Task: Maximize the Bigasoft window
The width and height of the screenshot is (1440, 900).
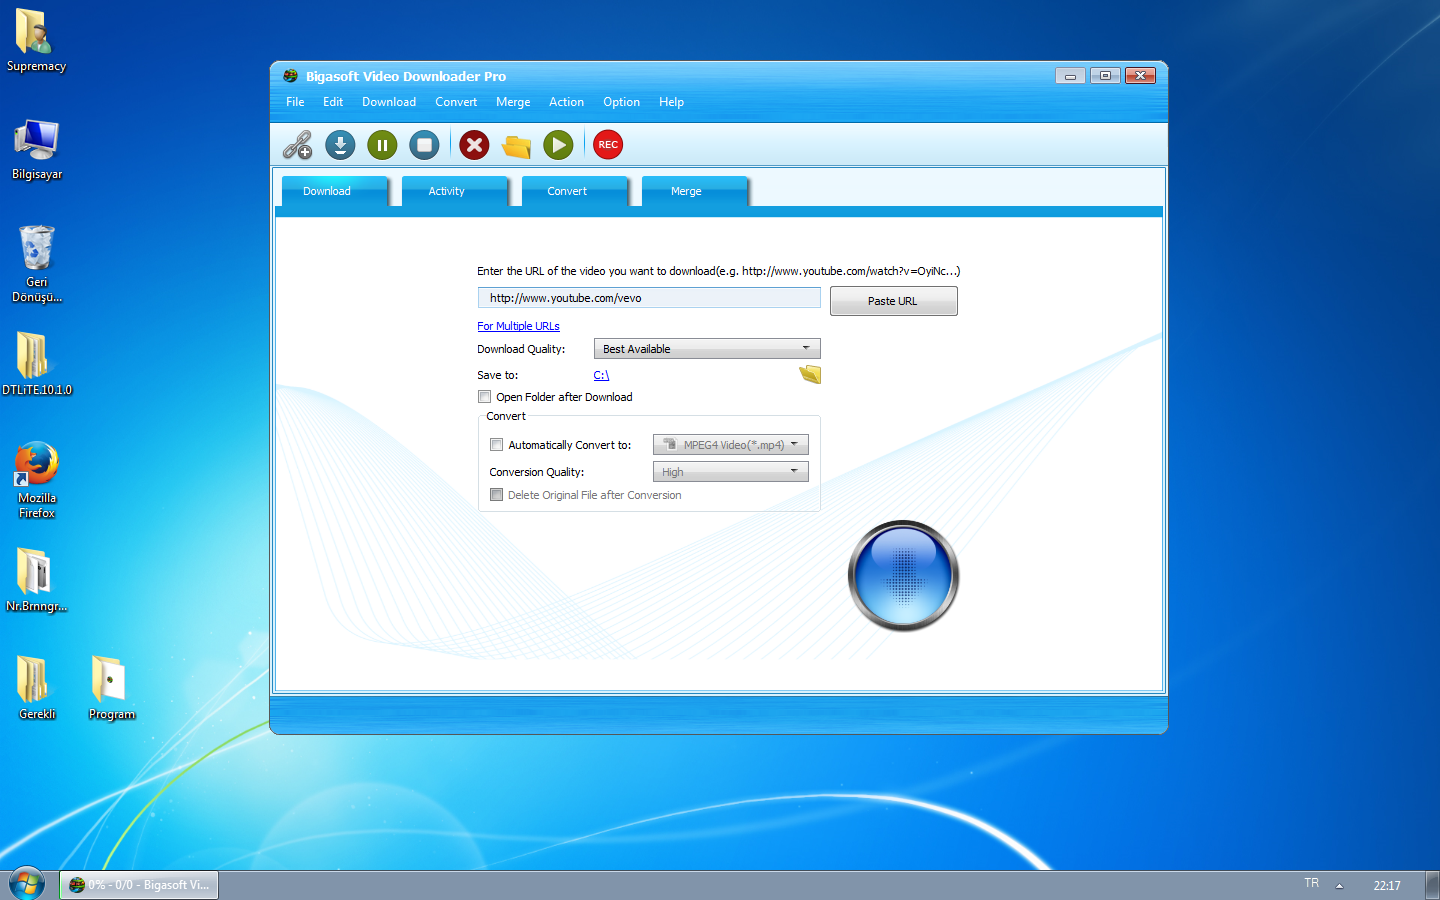Action: click(x=1105, y=75)
